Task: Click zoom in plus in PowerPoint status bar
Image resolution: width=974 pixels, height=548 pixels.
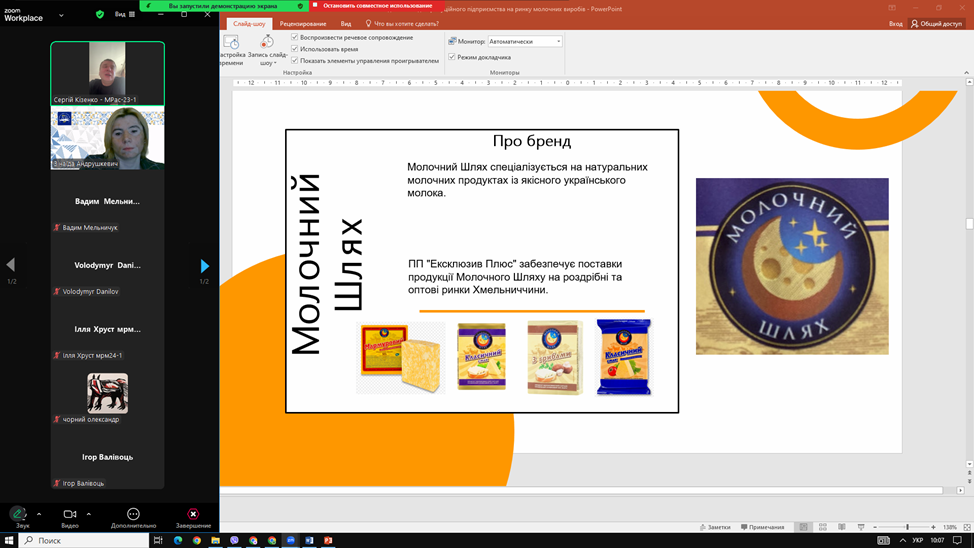Action: click(x=933, y=527)
